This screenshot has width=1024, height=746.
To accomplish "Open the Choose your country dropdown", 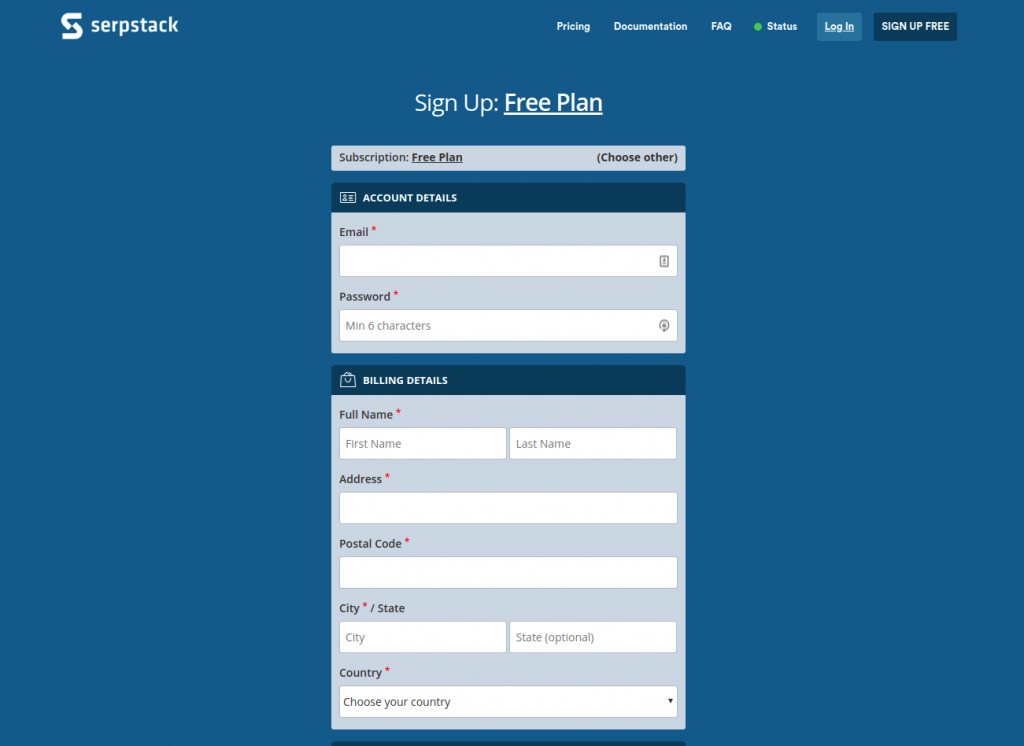I will coord(508,701).
